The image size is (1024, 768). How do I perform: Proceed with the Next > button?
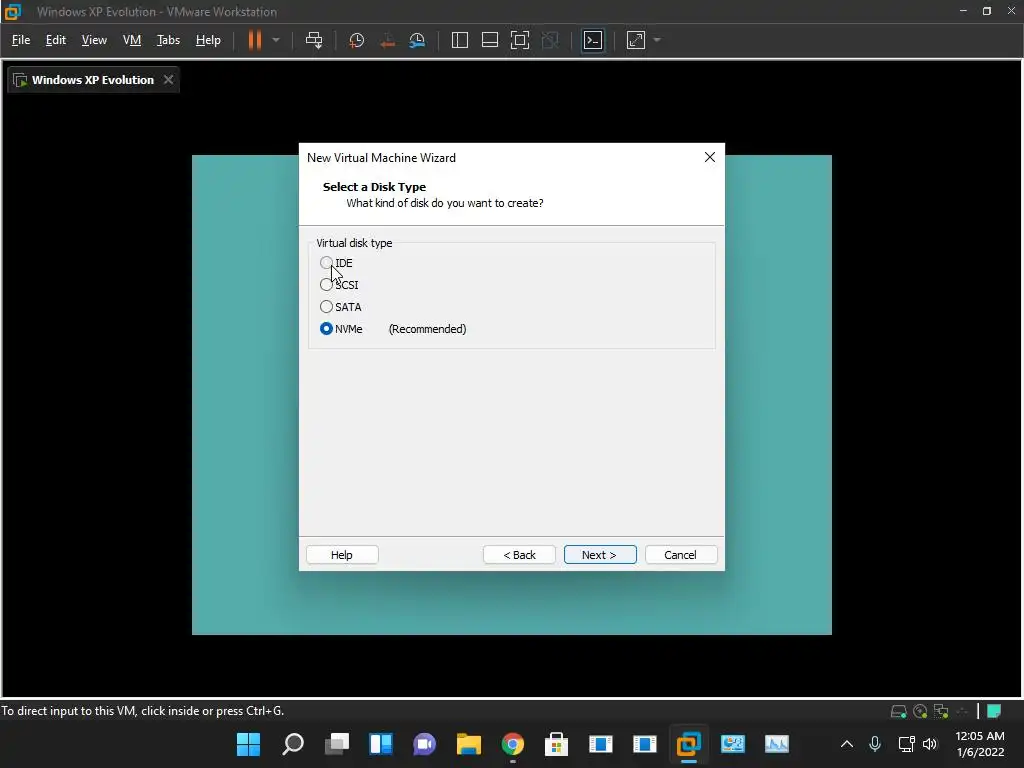(x=600, y=554)
